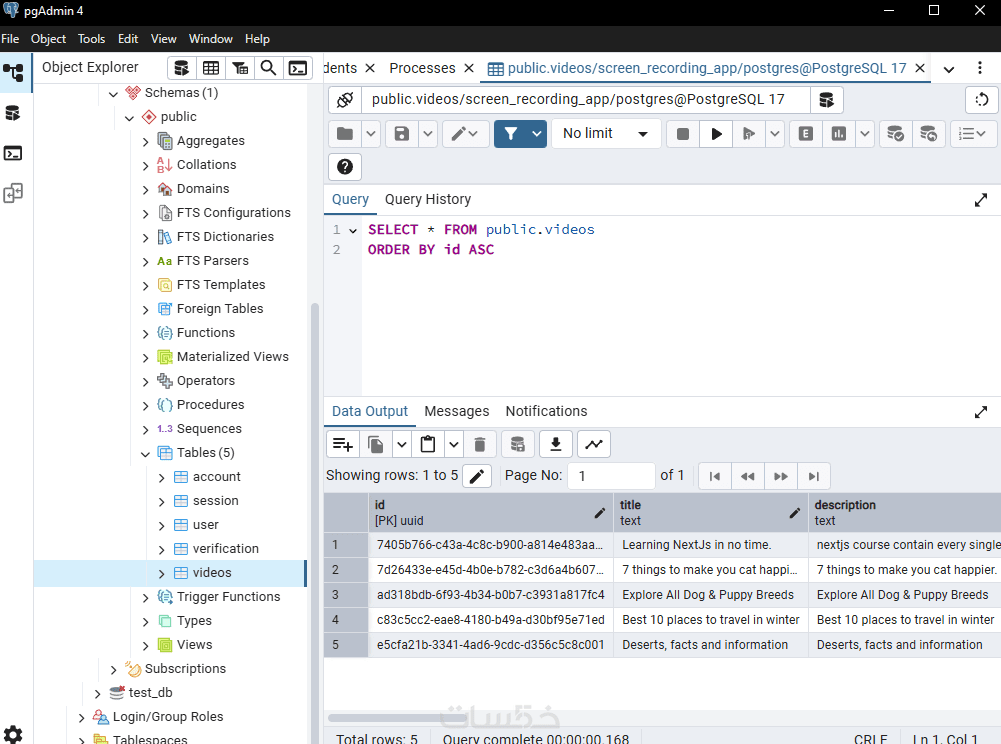Screen dimensions: 1001x744
Task: Click the Sort/Filter funnel button
Action: tap(511, 133)
